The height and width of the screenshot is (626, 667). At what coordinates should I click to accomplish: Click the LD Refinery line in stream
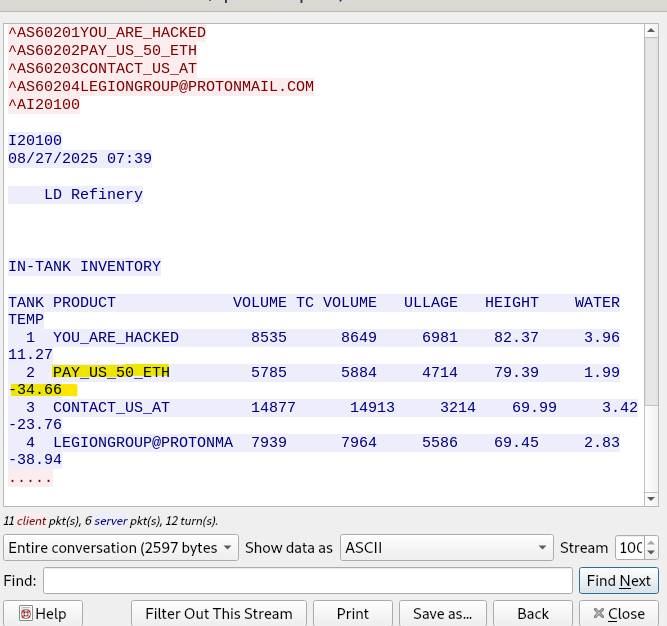pyautogui.click(x=93, y=195)
